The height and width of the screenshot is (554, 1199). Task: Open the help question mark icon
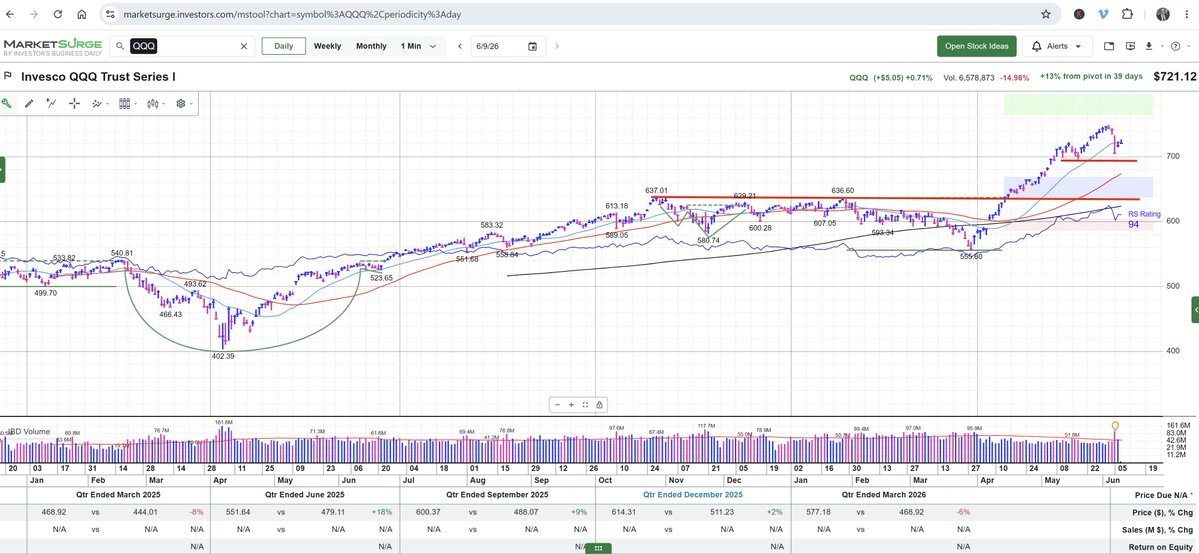coord(1175,46)
